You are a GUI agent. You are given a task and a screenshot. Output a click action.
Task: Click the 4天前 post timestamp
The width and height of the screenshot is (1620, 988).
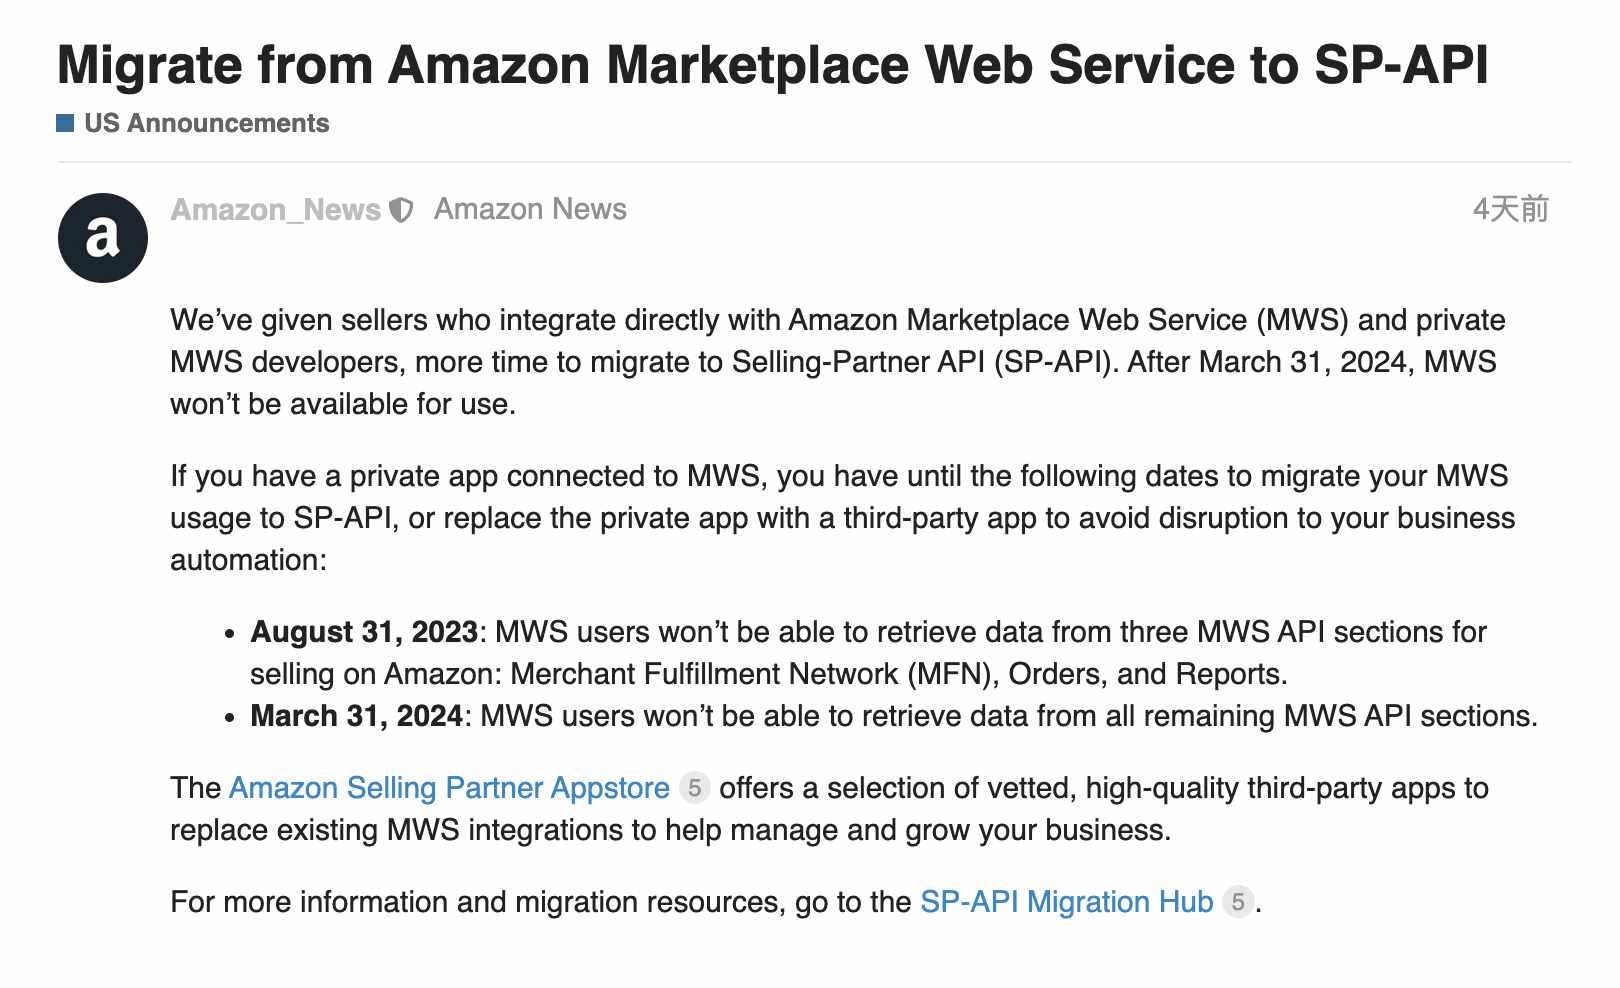1510,209
